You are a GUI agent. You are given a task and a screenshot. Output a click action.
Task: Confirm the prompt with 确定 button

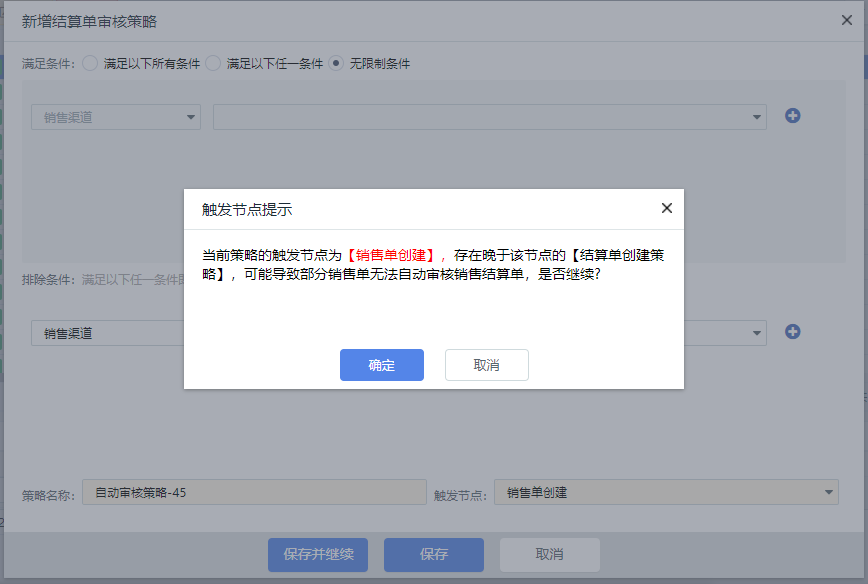(382, 365)
